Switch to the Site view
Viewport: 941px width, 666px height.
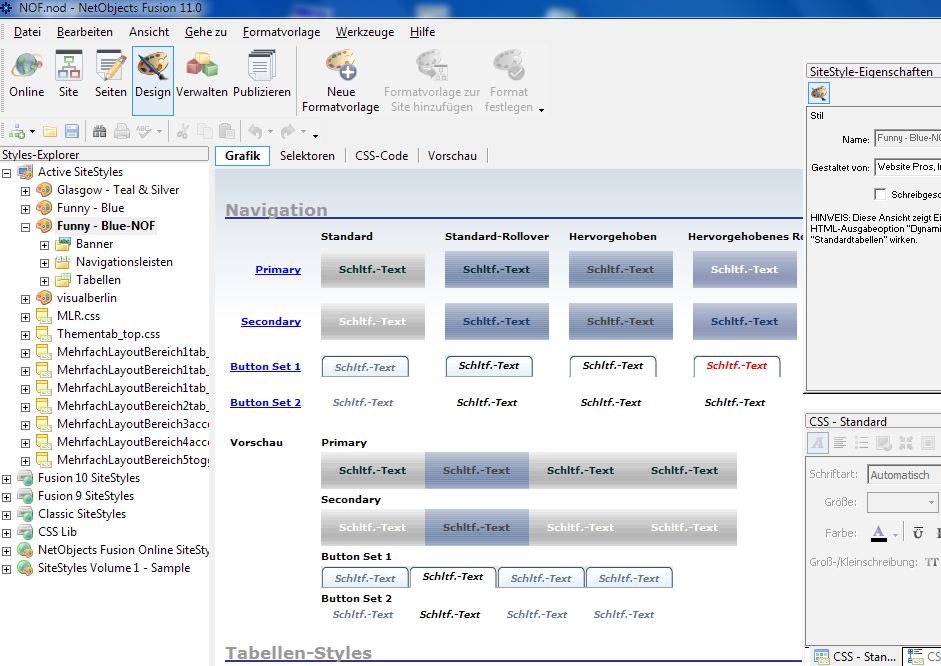tap(68, 75)
